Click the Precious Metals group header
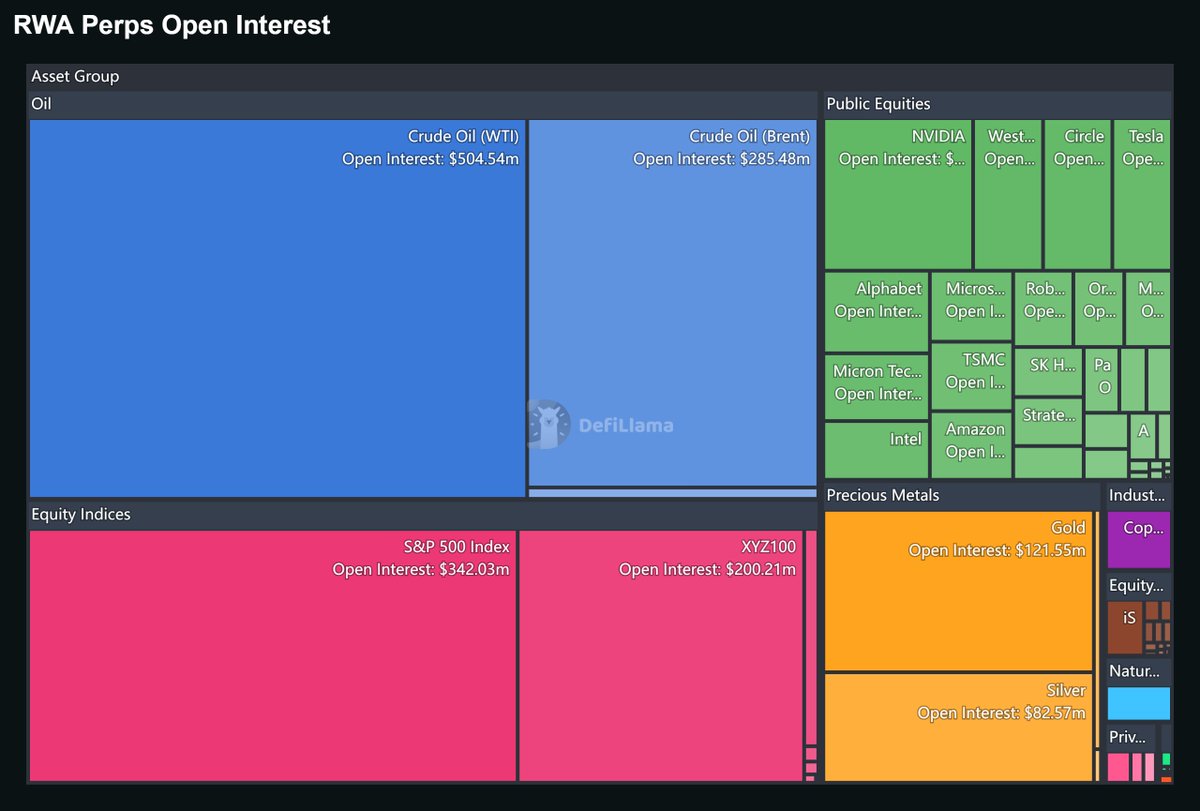 [961, 496]
